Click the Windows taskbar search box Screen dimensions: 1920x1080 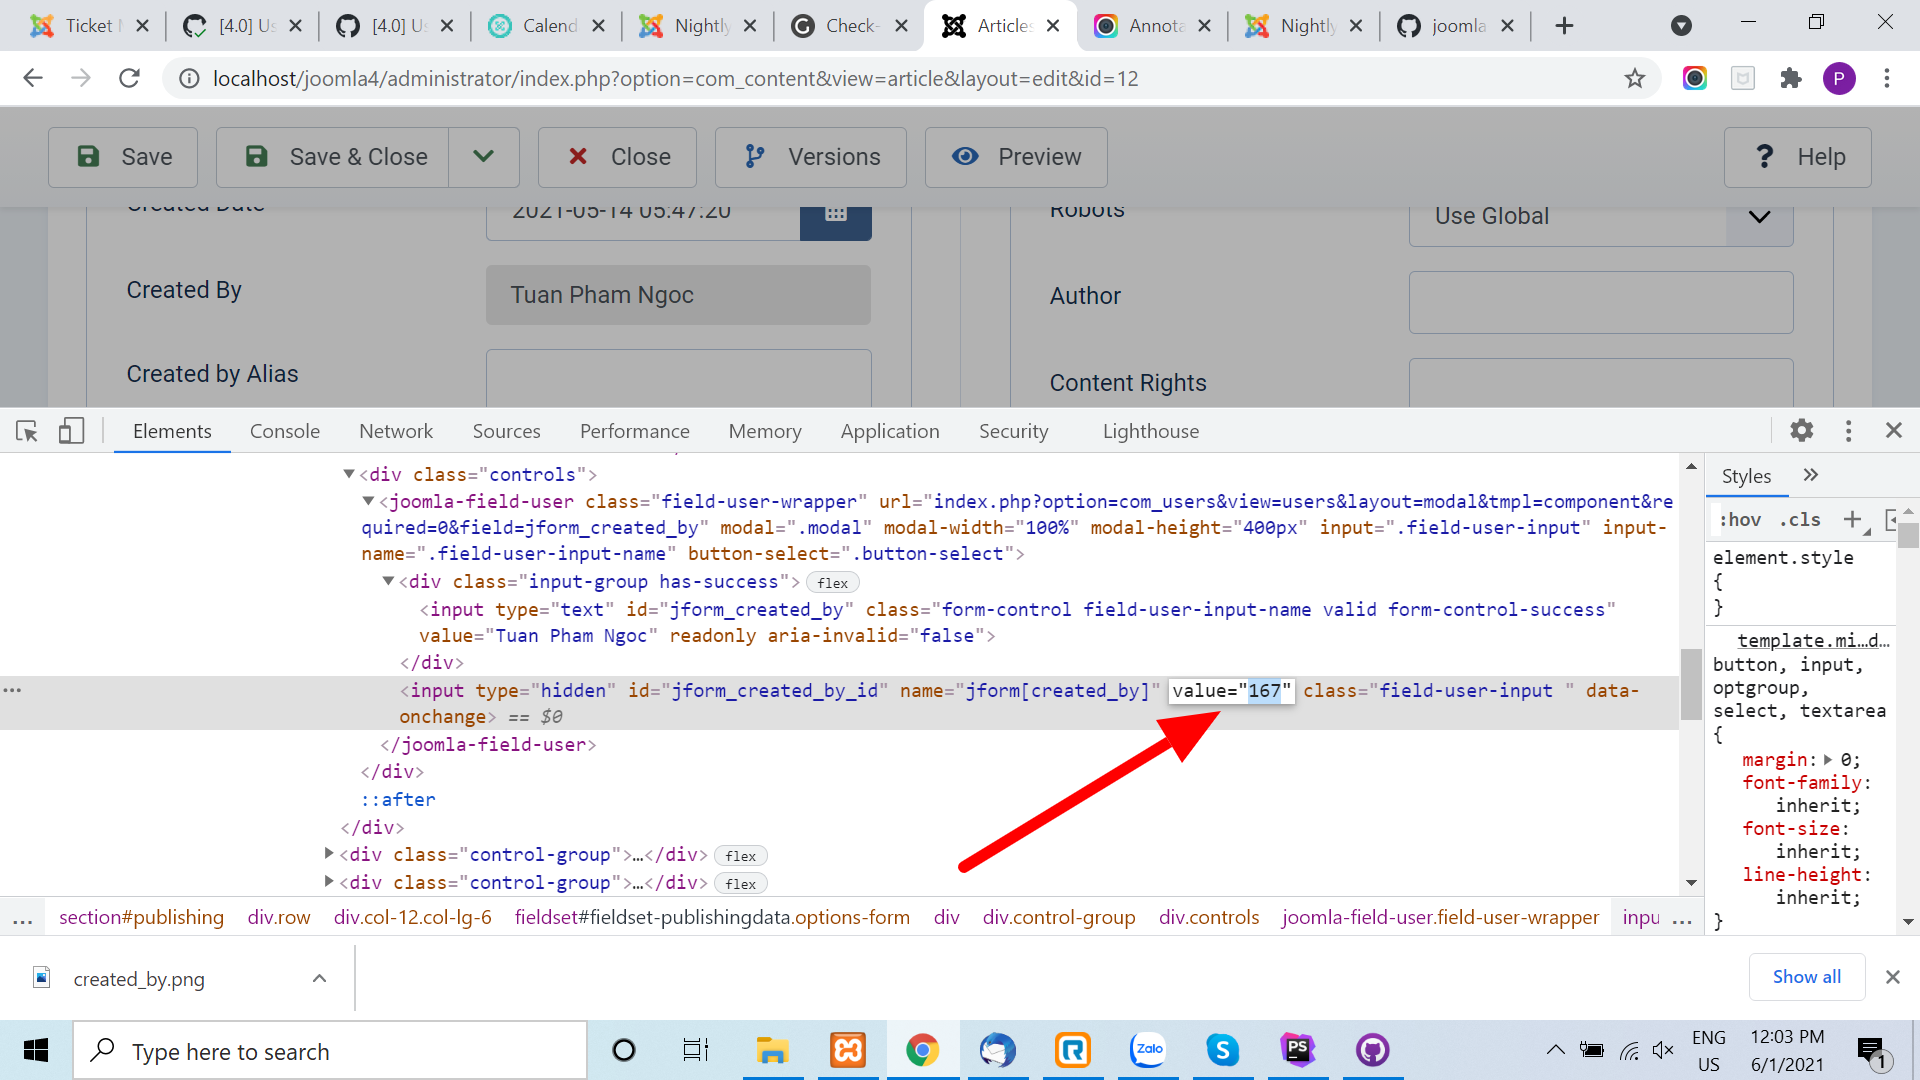[330, 1051]
